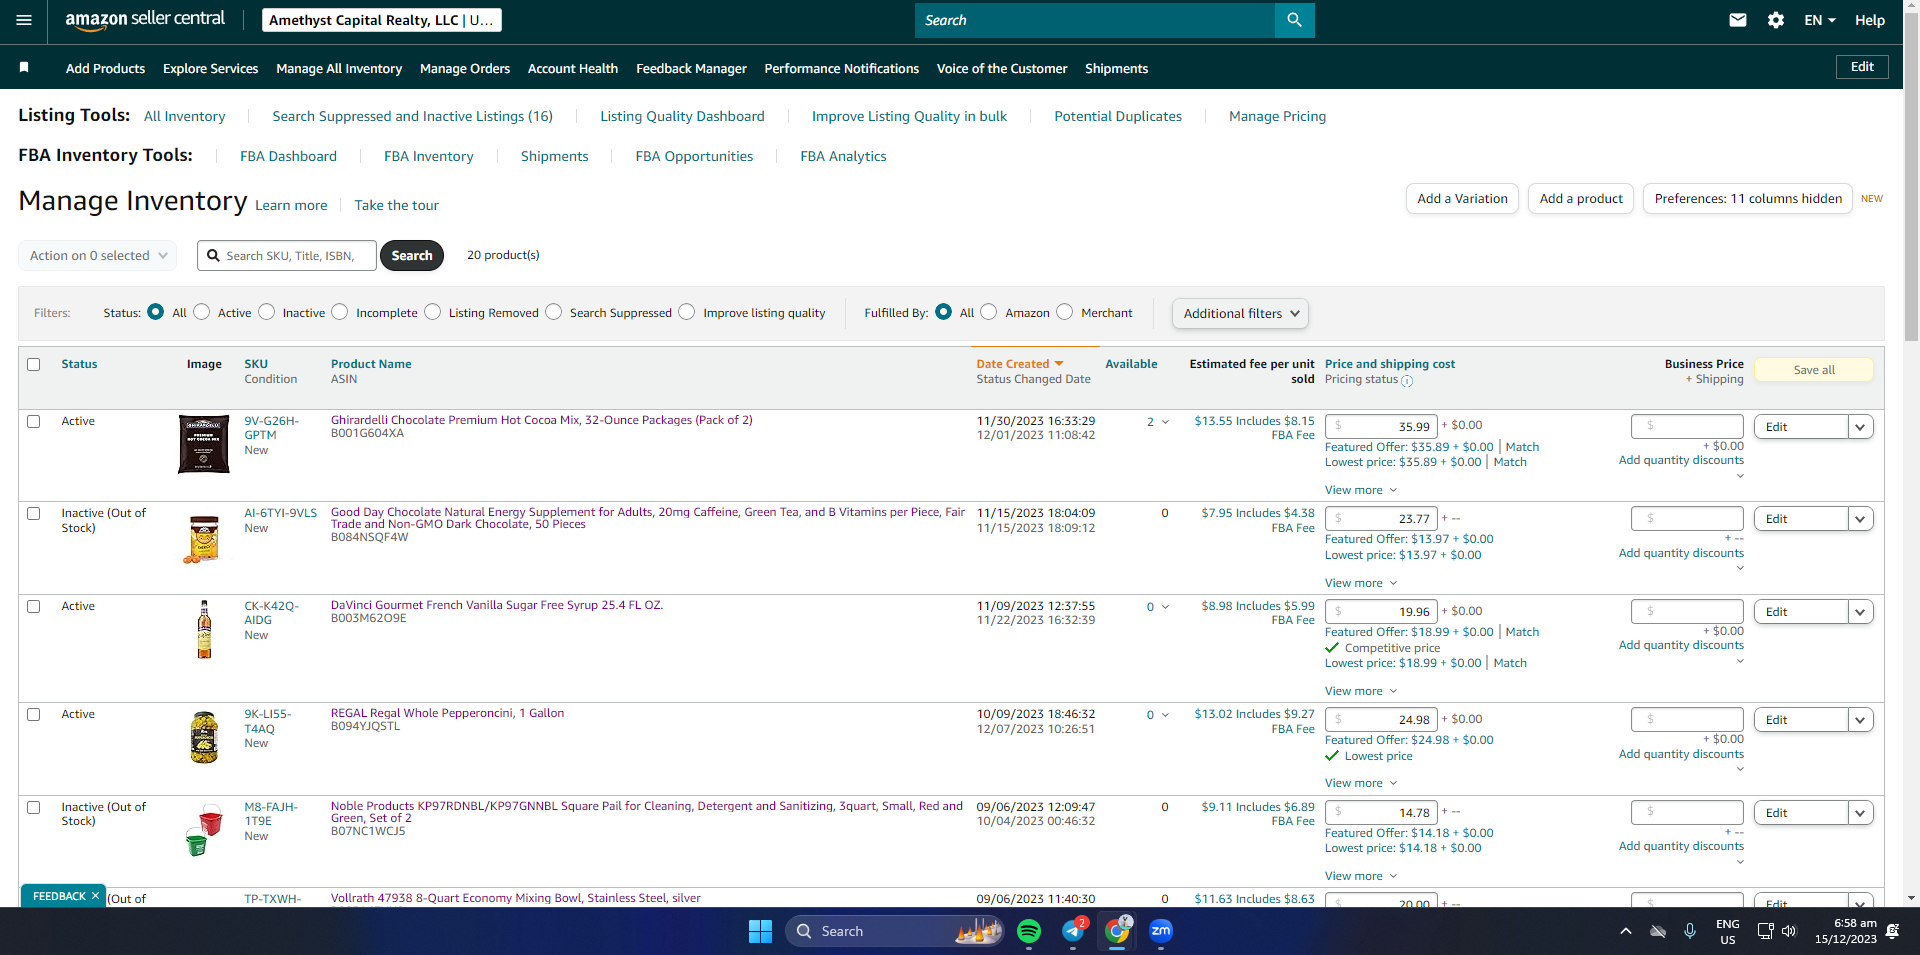Screen dimensions: 1920x955
Task: Select the REGAL Pepperoncini row checkbox
Action: pyautogui.click(x=34, y=714)
